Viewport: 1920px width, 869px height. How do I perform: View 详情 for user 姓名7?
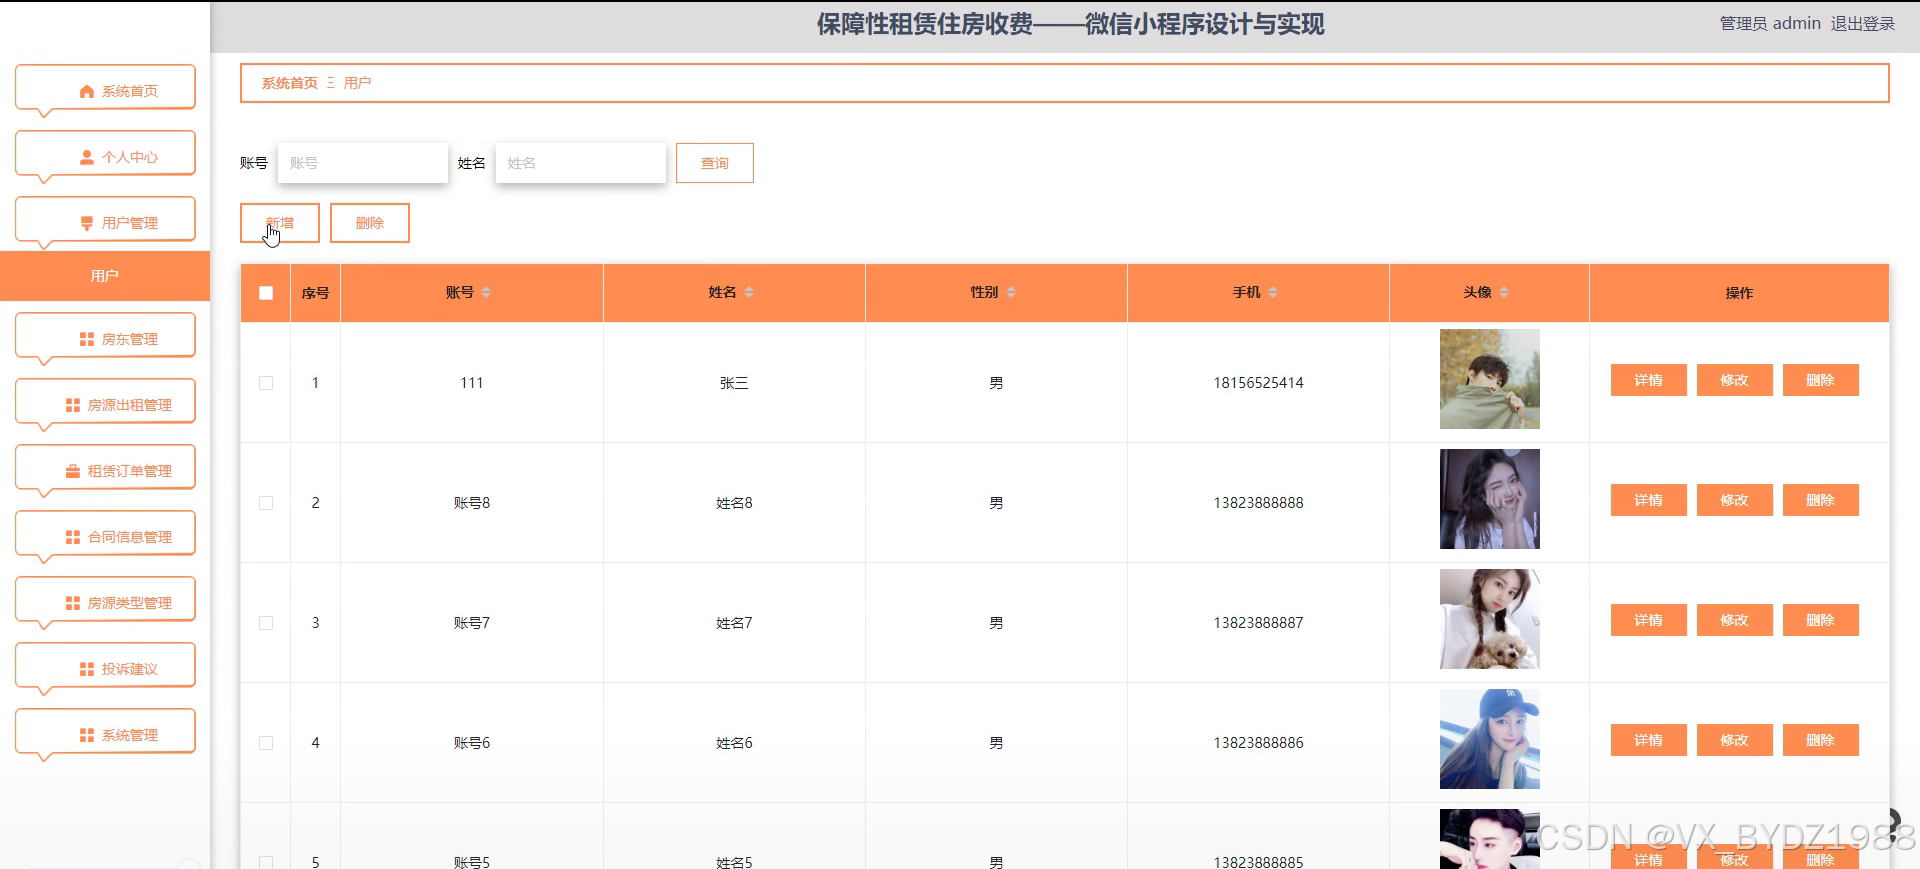point(1649,620)
